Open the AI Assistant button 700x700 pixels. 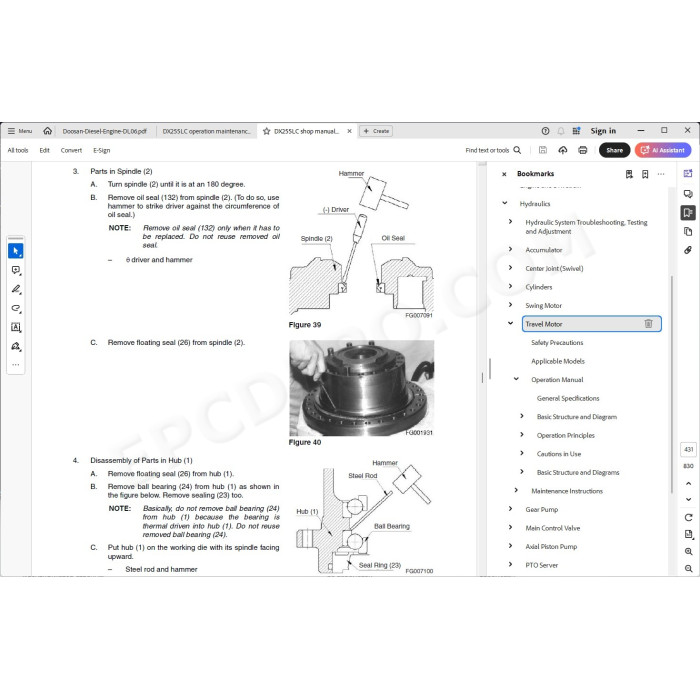coord(663,150)
